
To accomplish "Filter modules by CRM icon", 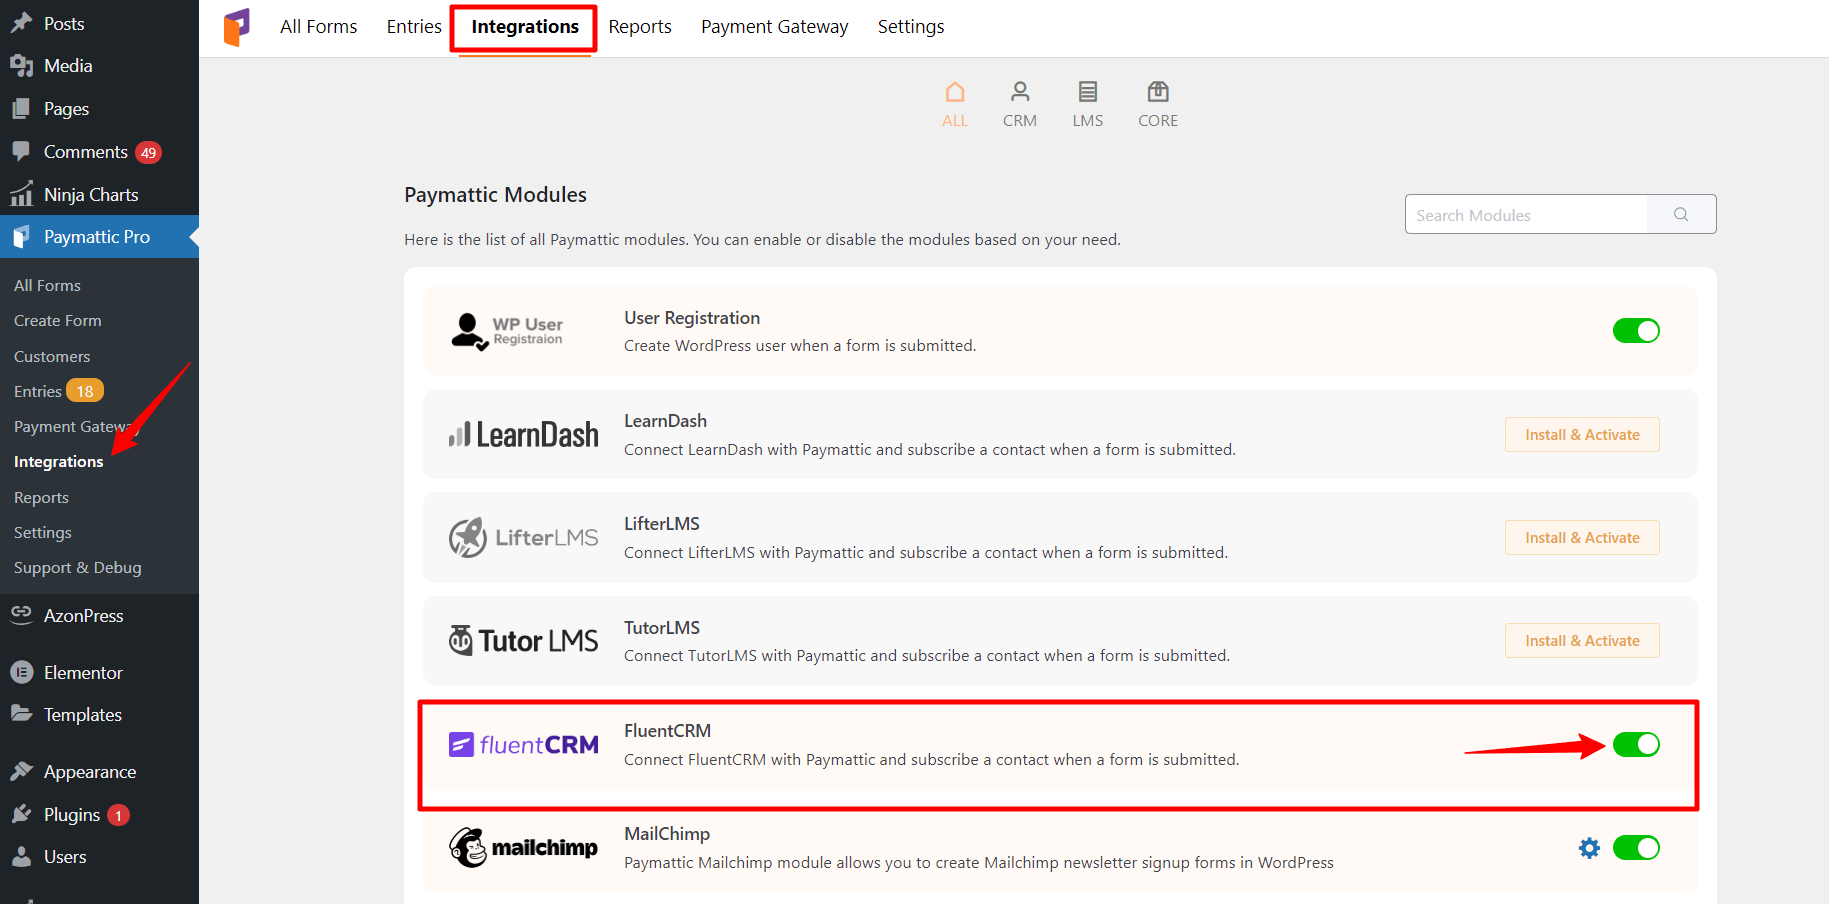I will tap(1020, 92).
